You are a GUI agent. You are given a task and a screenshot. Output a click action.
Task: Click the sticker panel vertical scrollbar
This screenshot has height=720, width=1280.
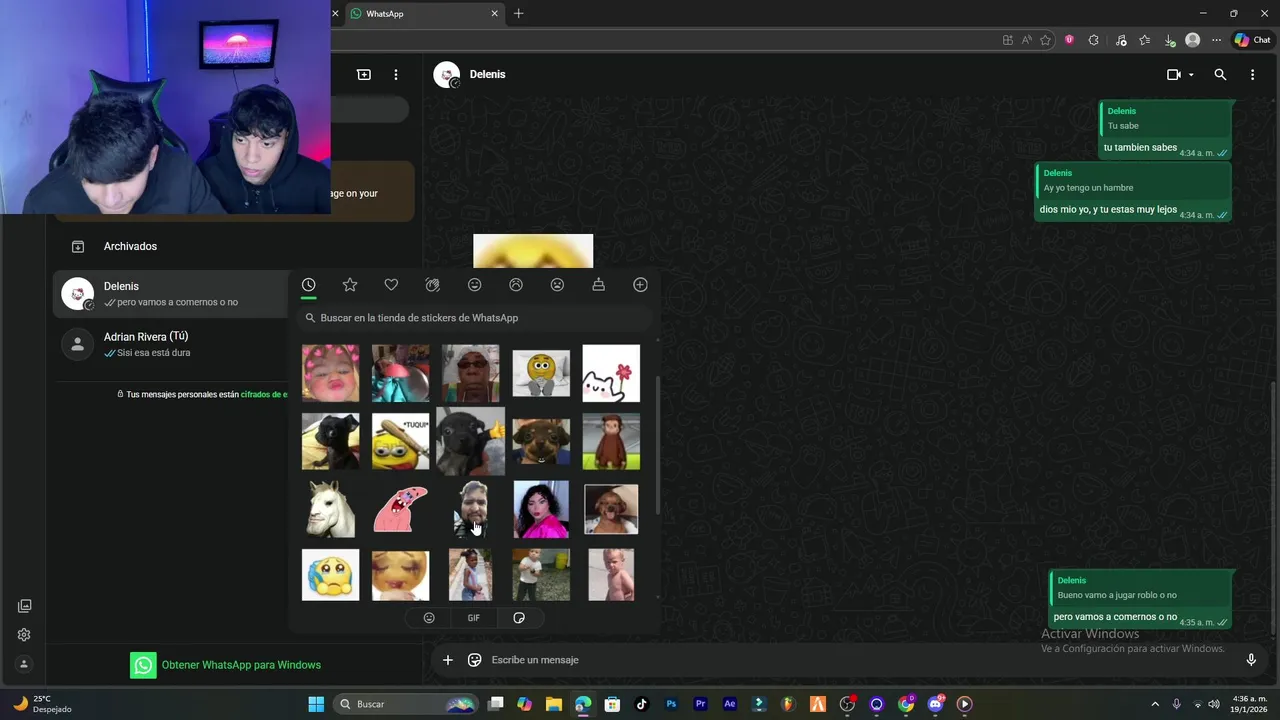657,445
